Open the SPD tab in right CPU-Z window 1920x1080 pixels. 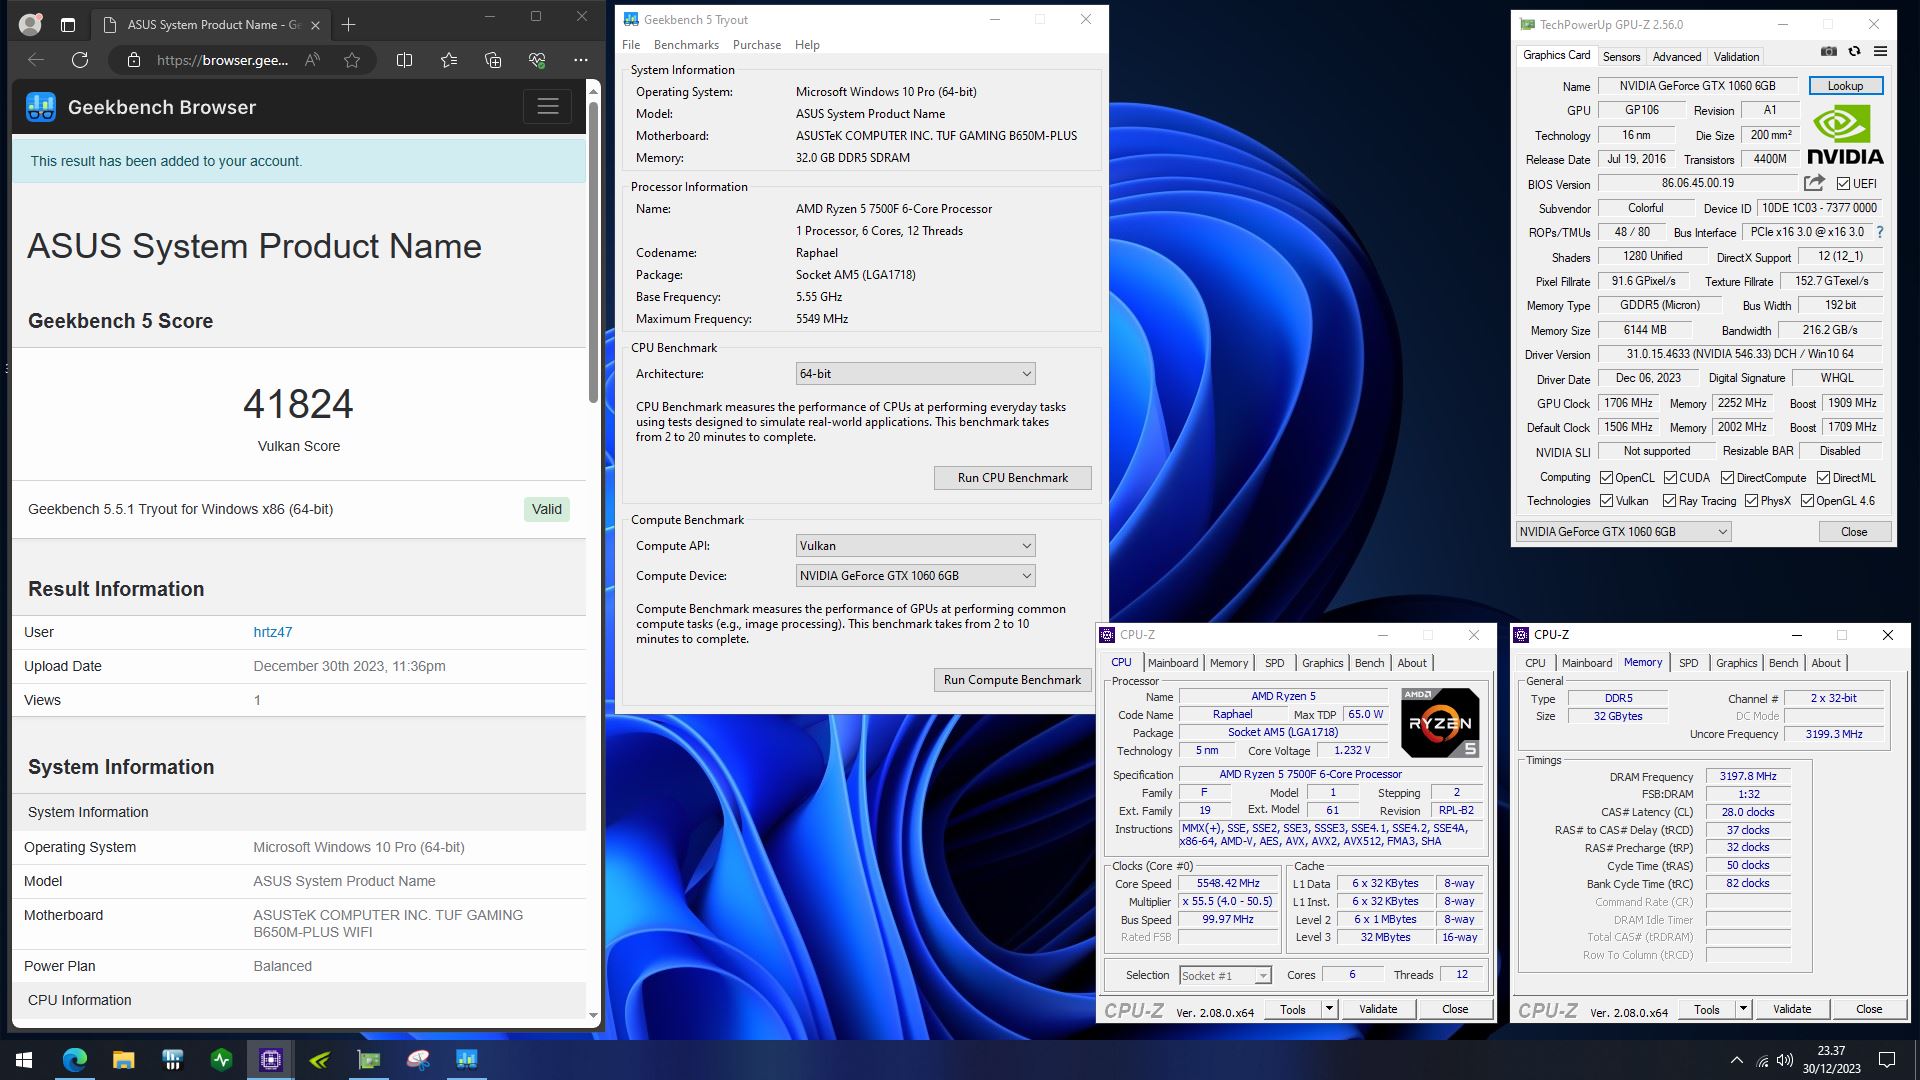coord(1688,663)
